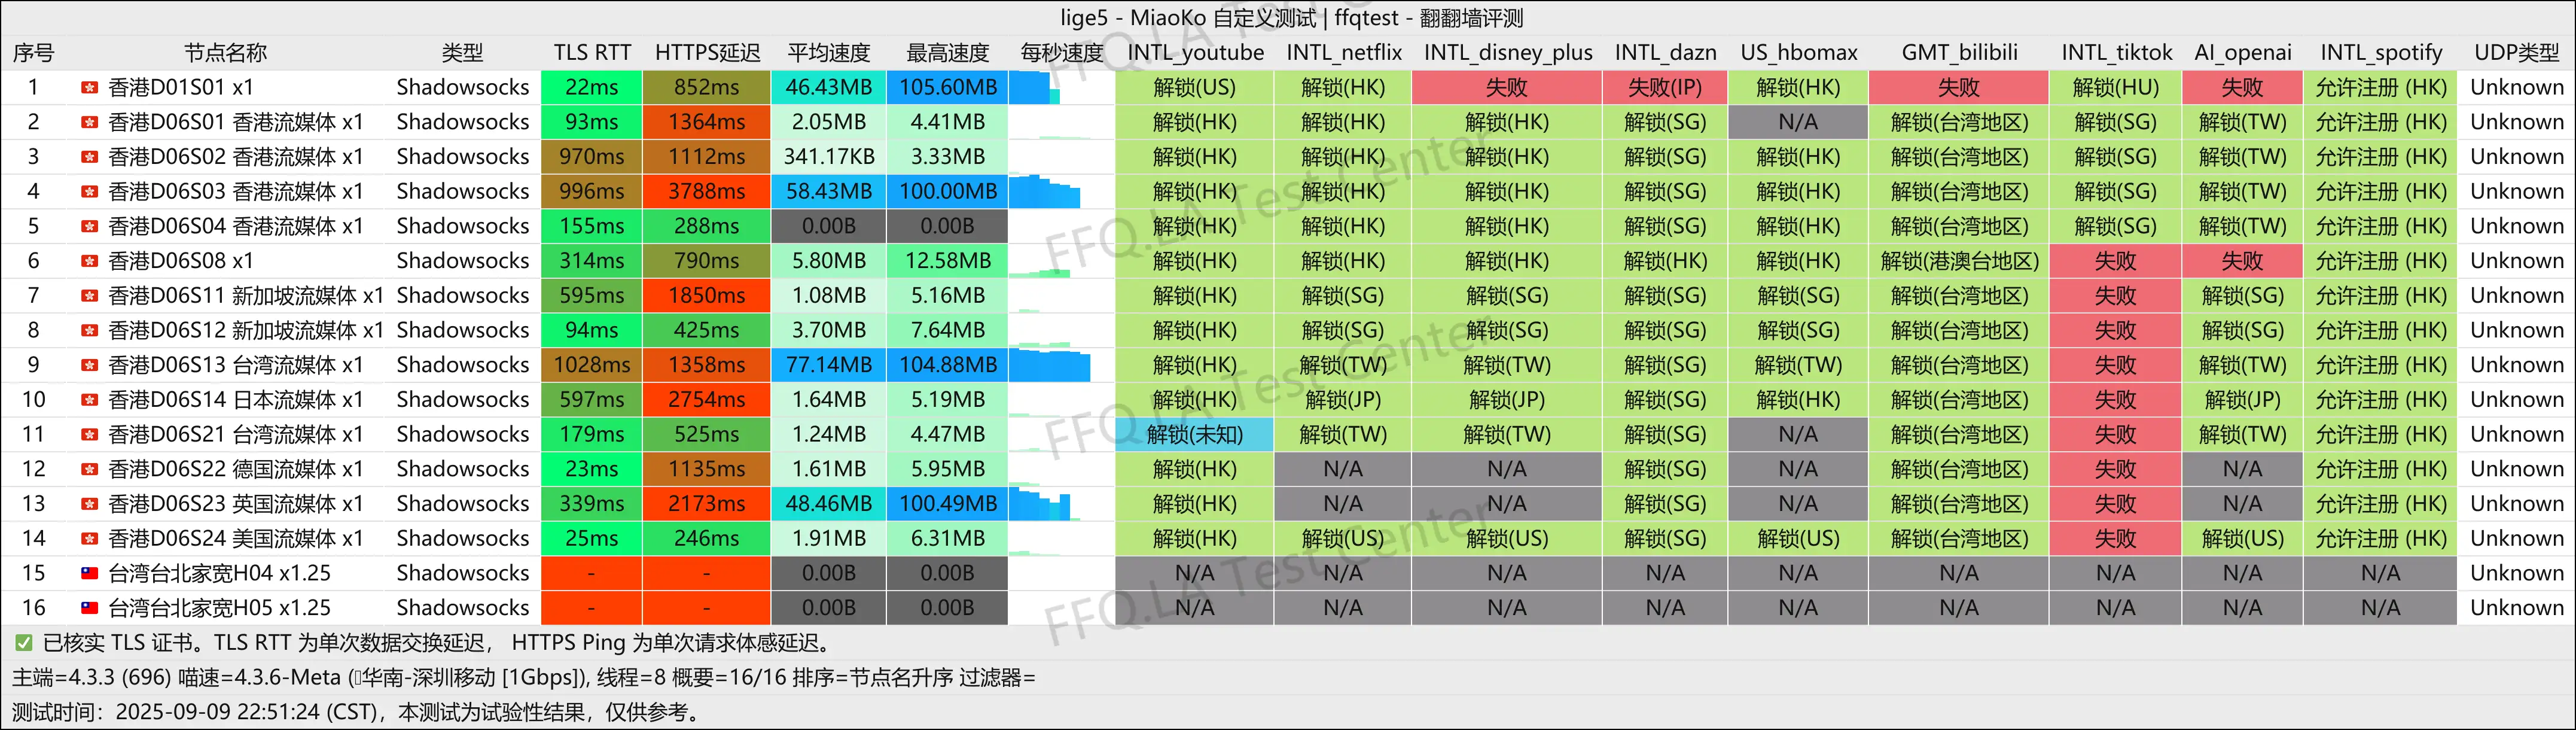Click the 失败(IP) dazn cell
Viewport: 2576px width, 730px height.
1665,88
